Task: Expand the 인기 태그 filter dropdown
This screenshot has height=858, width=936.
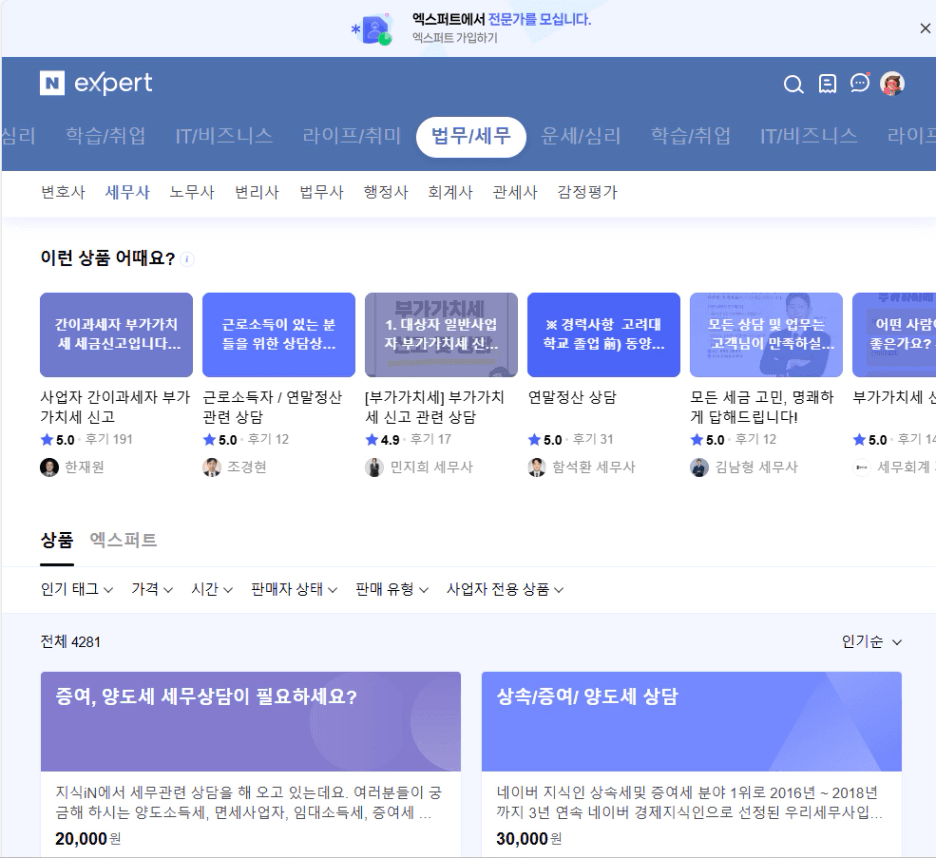Action: [77, 590]
